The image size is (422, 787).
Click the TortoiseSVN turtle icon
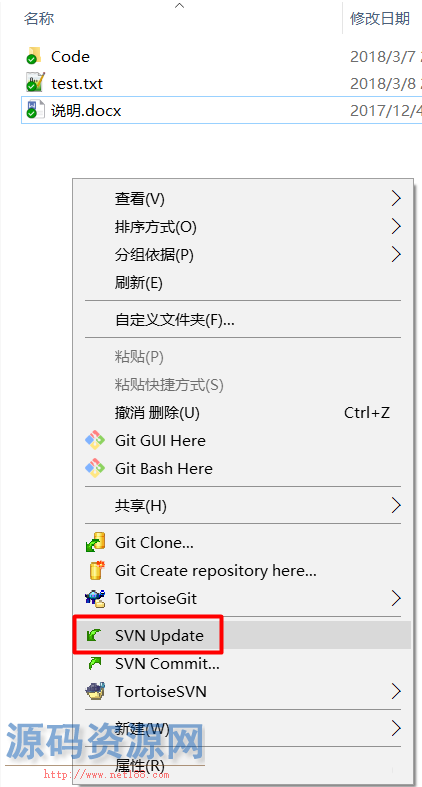coord(95,692)
